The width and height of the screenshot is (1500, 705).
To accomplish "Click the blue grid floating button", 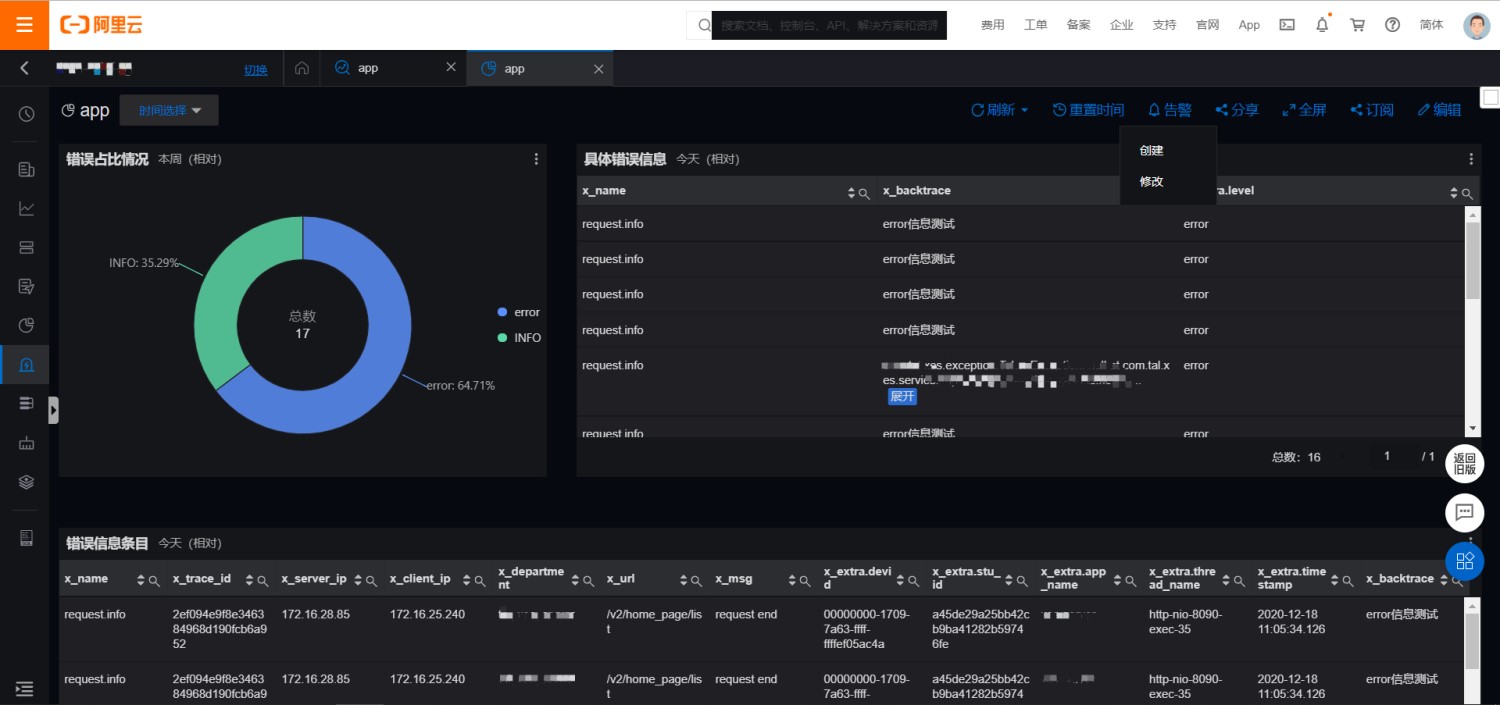I will [1464, 560].
